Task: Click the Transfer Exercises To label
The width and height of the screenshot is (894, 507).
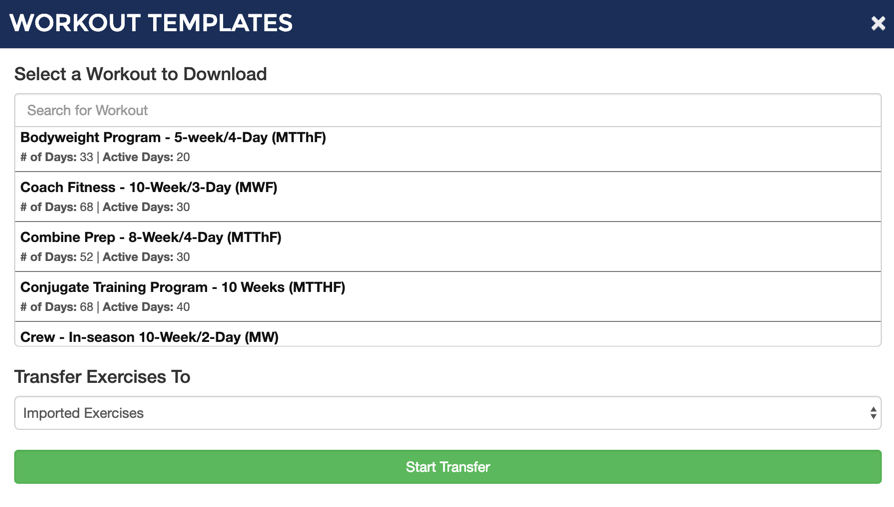Action: pyautogui.click(x=102, y=377)
